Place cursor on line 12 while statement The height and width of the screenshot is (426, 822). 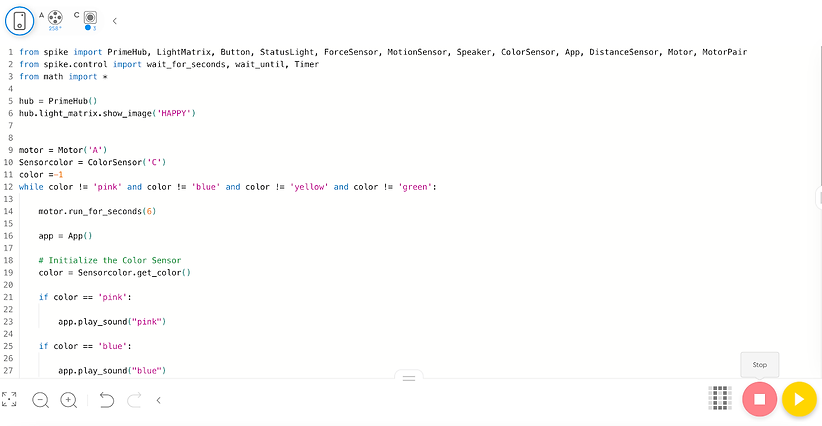[x=228, y=187]
